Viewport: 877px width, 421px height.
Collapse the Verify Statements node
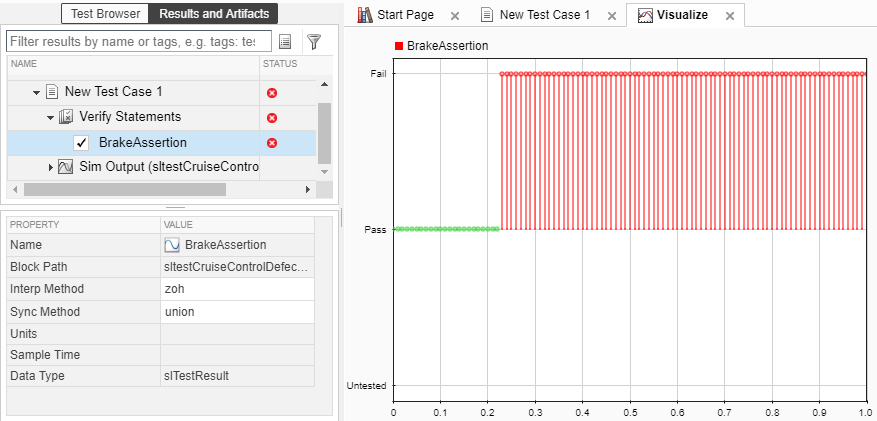50,117
